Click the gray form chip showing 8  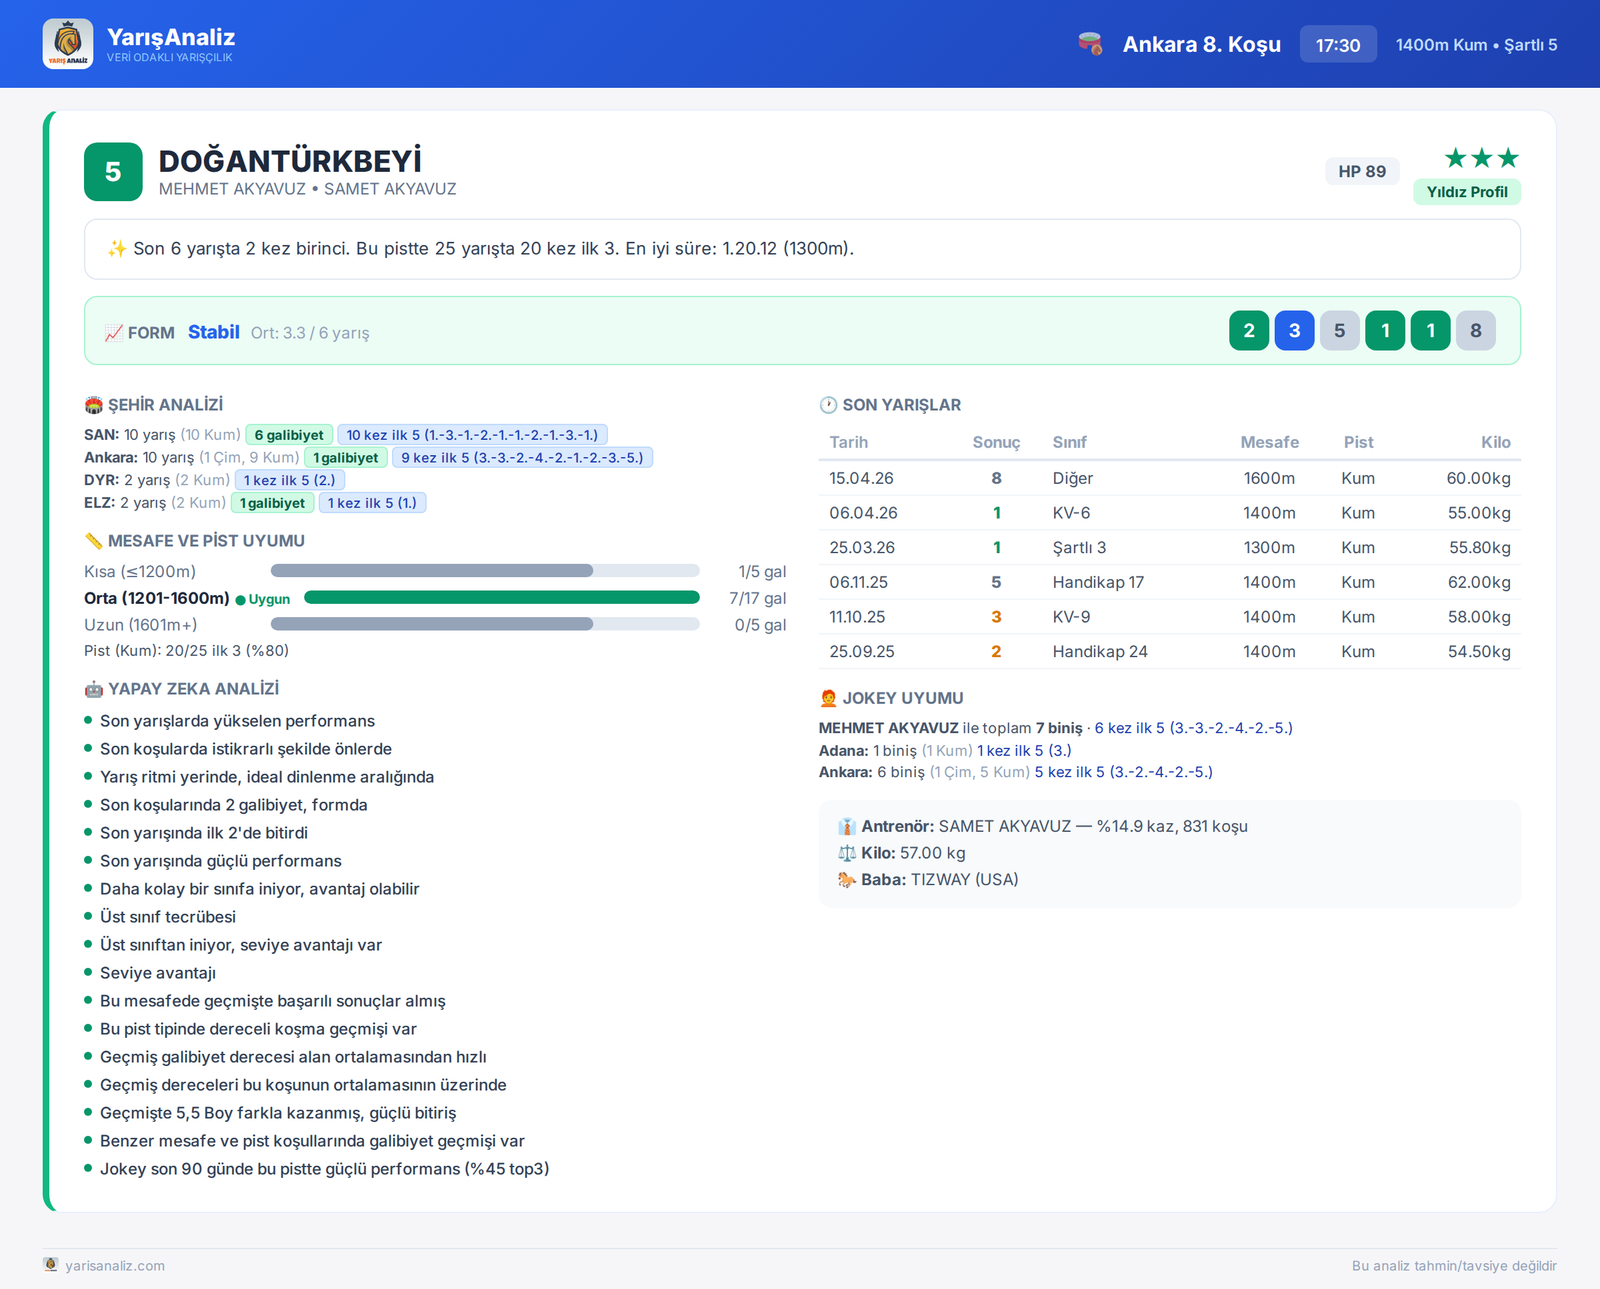click(x=1476, y=331)
